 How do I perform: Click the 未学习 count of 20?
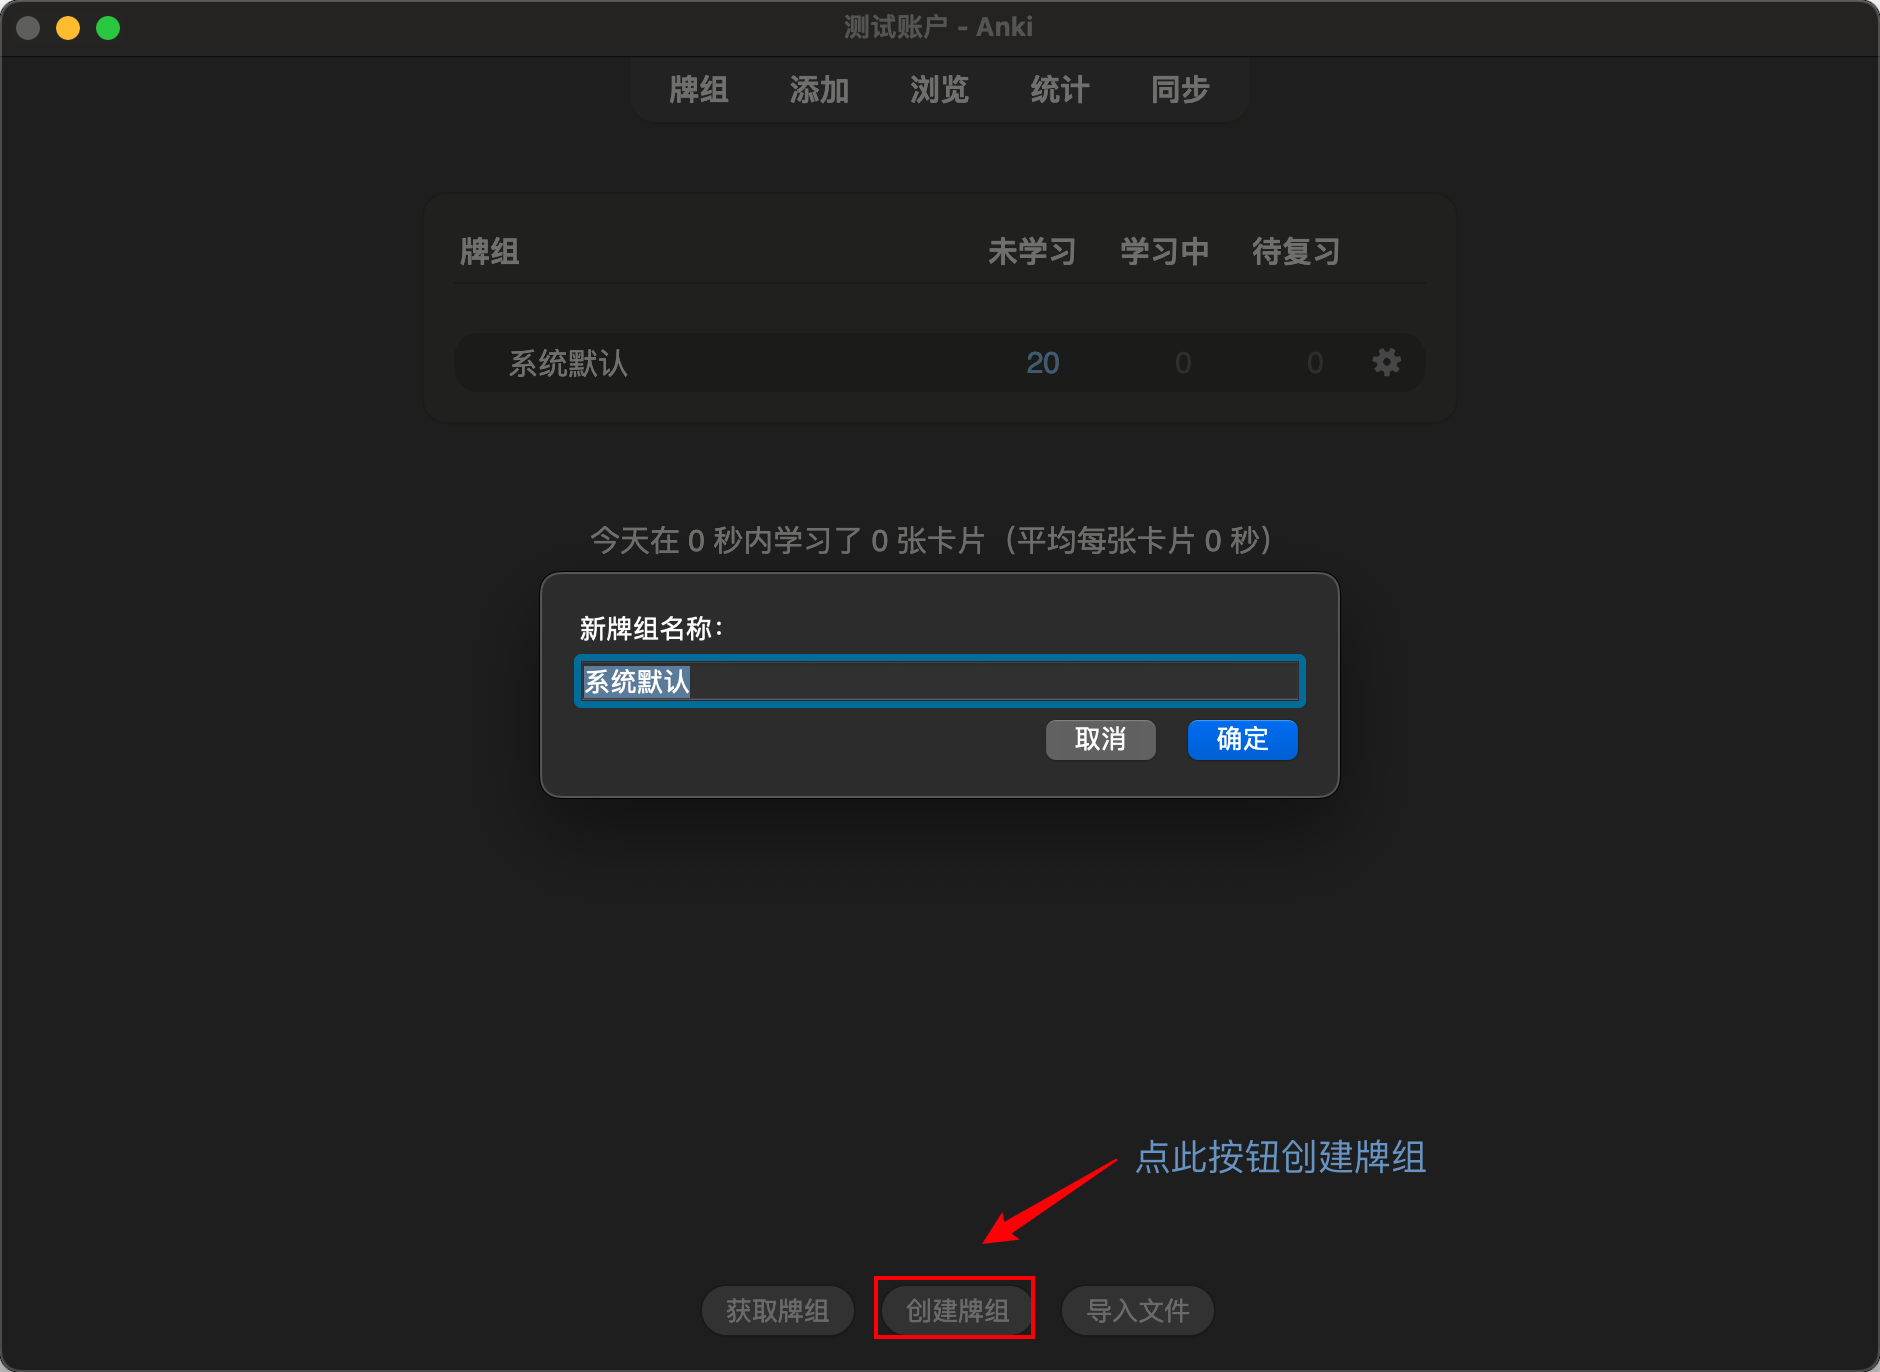coord(1042,362)
